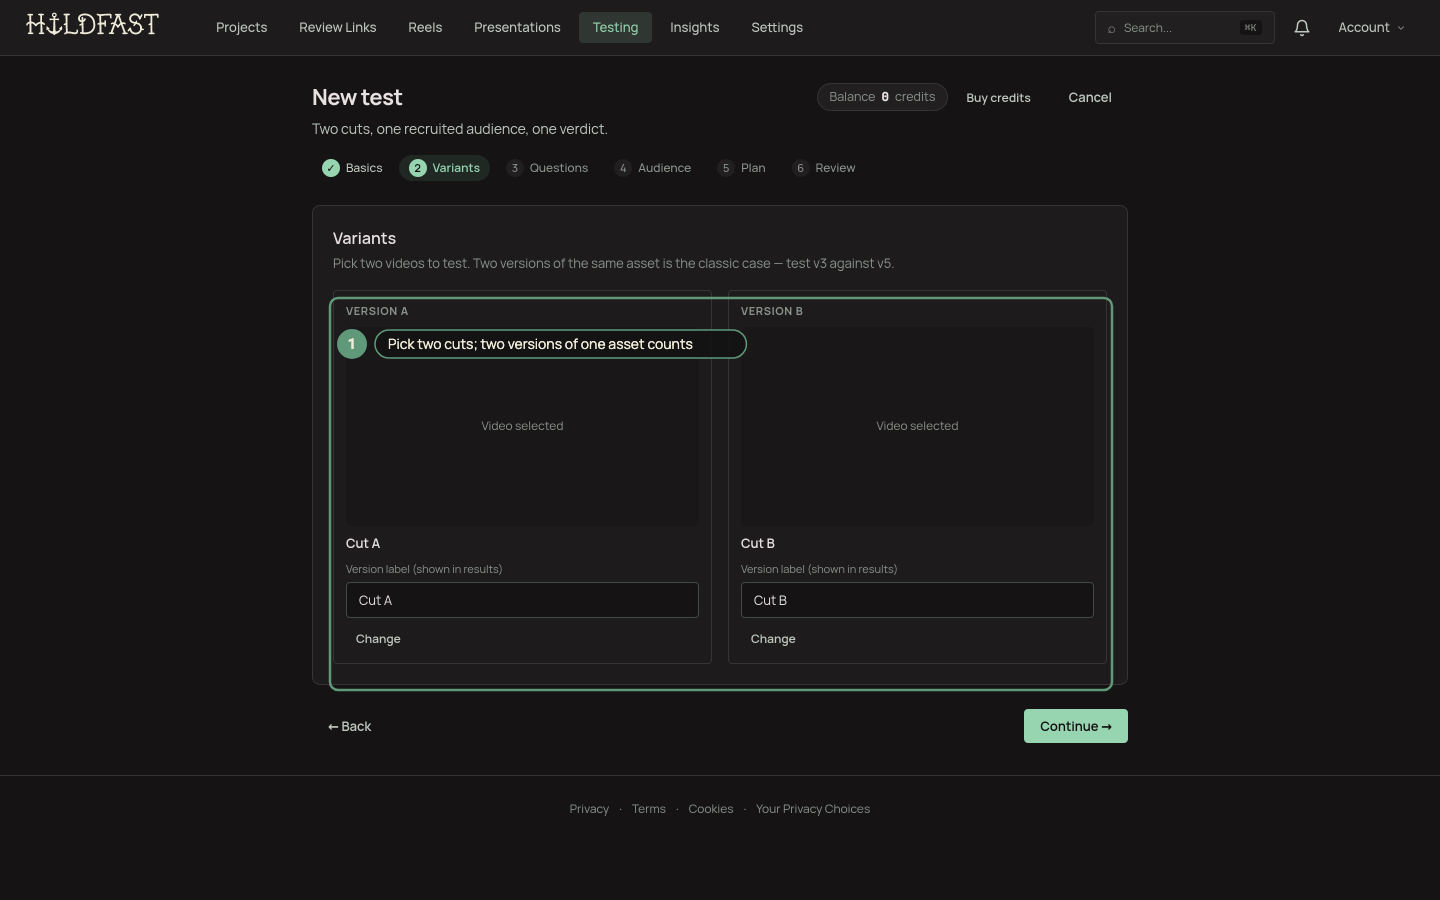Click the Balance 0 credits pill
This screenshot has width=1440, height=900.
point(882,97)
